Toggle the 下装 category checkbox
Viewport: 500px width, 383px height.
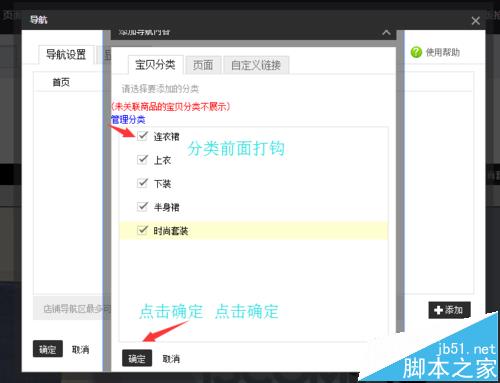pyautogui.click(x=142, y=183)
